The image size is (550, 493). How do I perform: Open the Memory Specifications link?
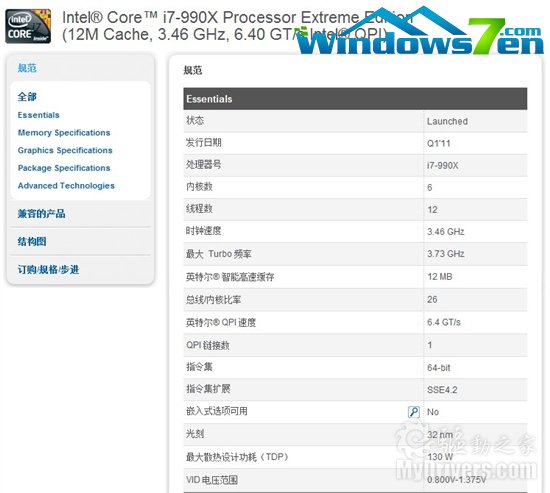pos(64,133)
